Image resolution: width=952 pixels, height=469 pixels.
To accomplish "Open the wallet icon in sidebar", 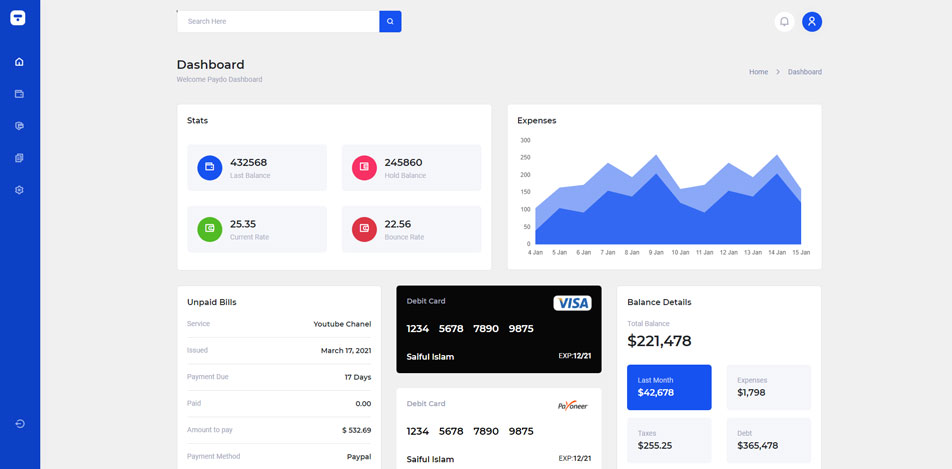I will click(19, 94).
